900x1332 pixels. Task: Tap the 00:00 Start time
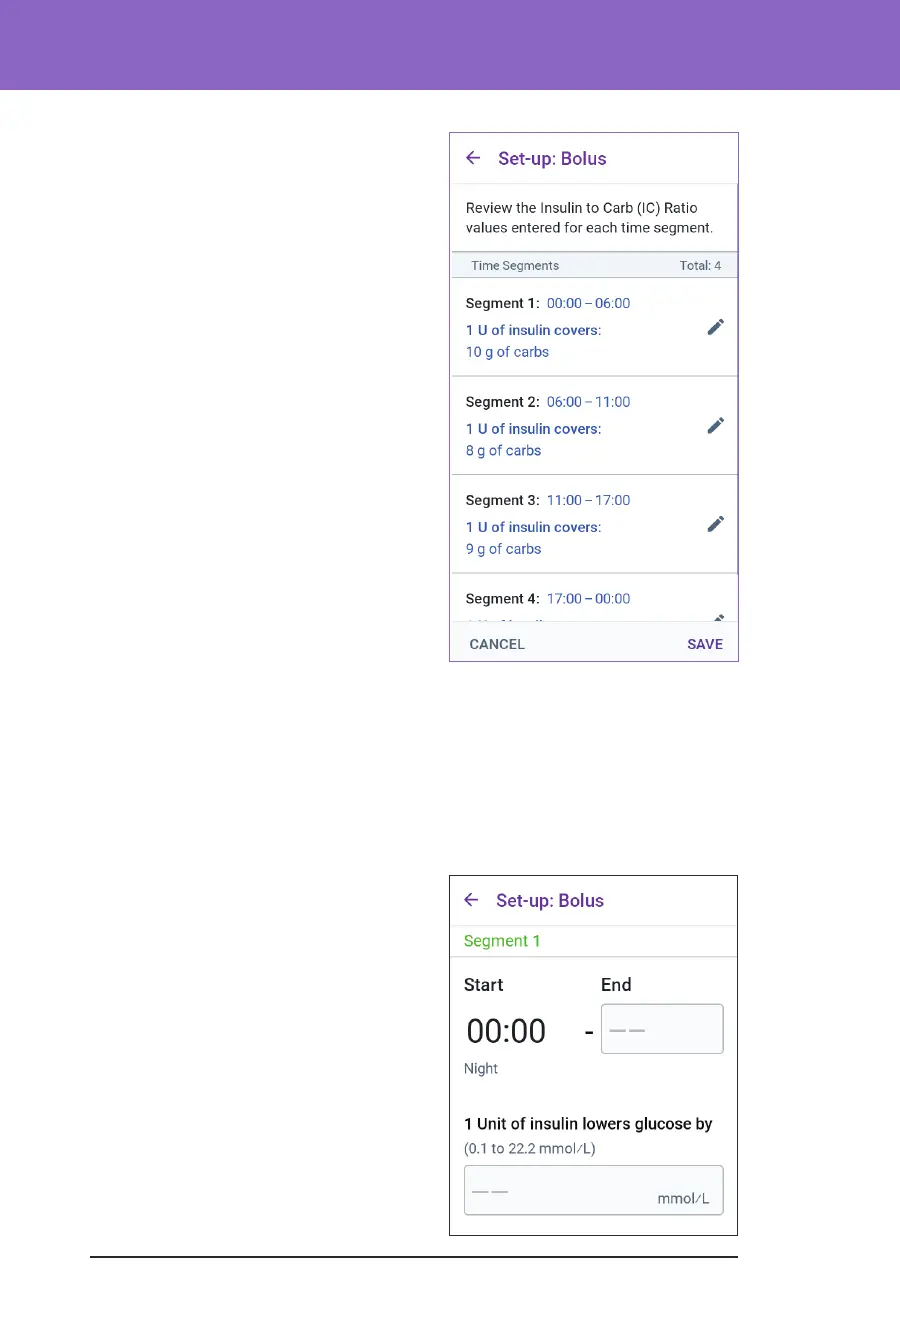coord(506,1031)
